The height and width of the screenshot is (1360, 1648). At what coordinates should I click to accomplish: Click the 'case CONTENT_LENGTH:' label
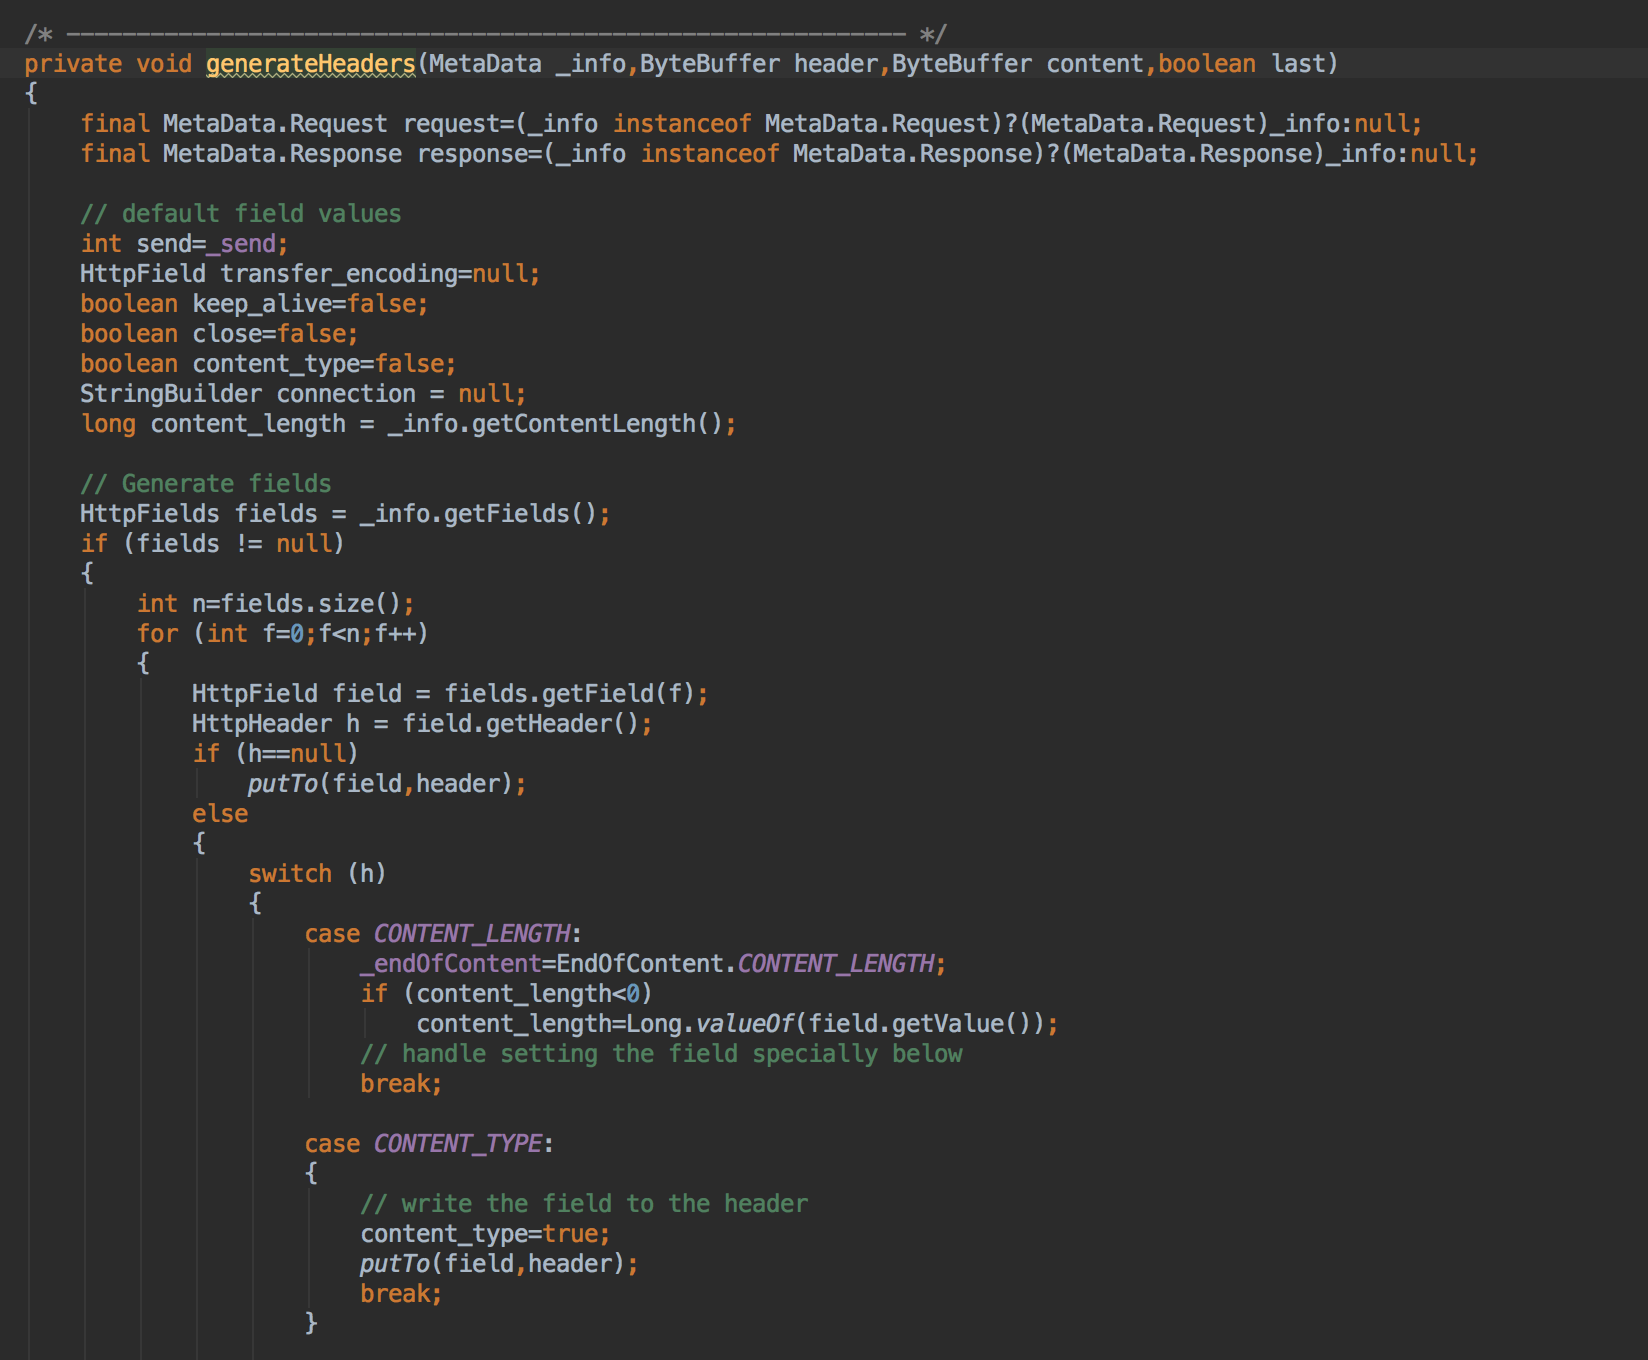tap(443, 934)
